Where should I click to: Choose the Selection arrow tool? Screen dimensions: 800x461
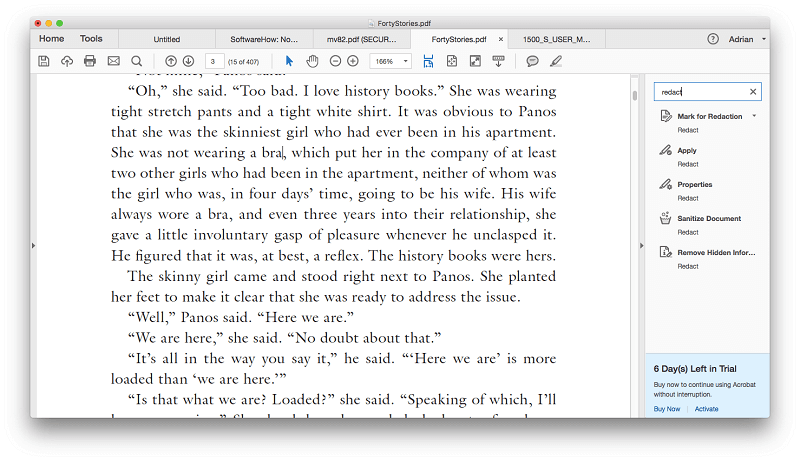point(289,61)
